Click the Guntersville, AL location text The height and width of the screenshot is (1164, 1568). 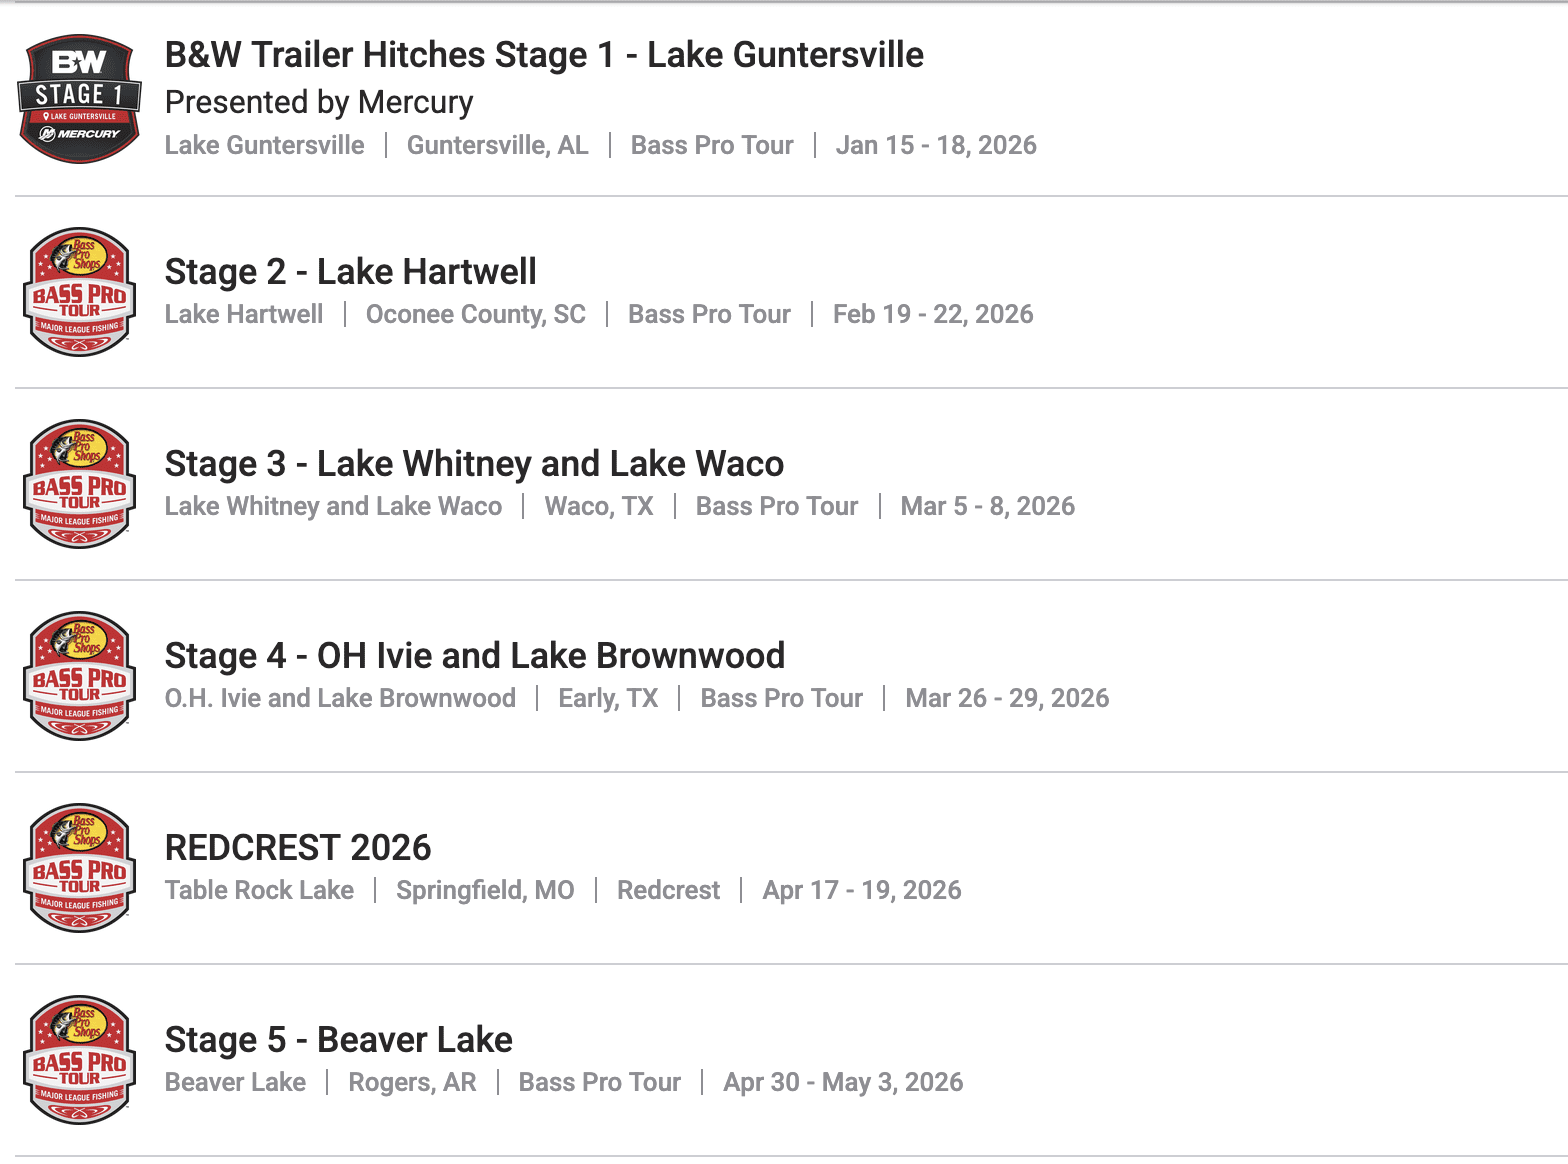[497, 146]
